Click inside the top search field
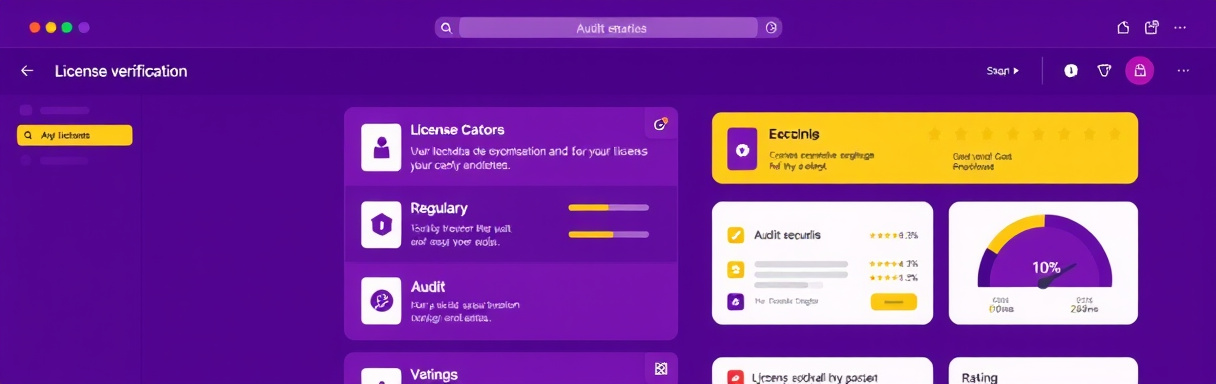This screenshot has height=384, width=1216. pos(608,28)
